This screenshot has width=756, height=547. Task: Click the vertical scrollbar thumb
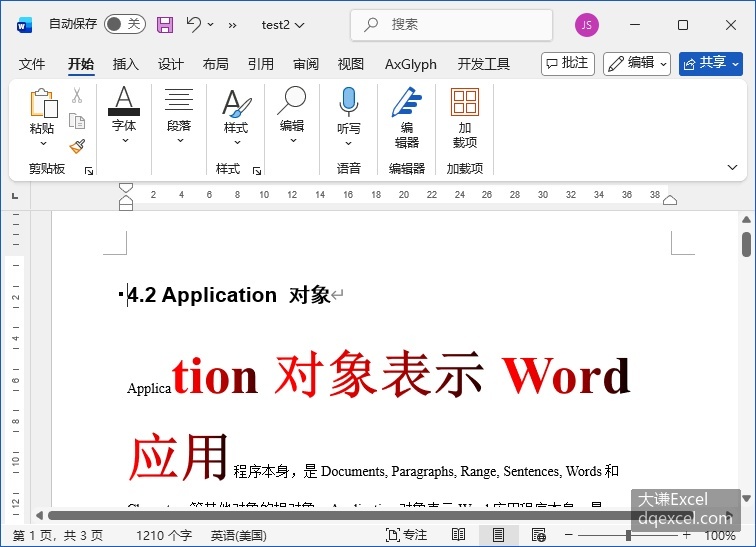[746, 244]
